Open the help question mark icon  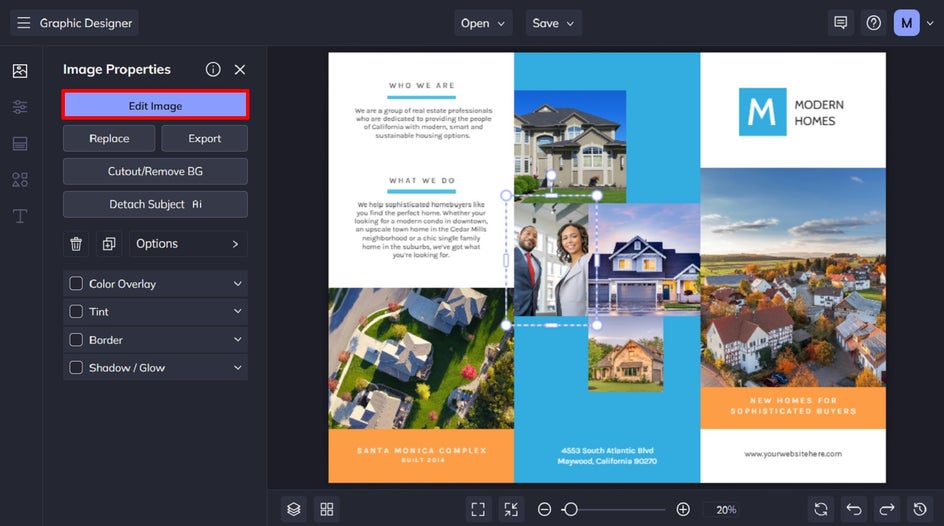coord(874,23)
